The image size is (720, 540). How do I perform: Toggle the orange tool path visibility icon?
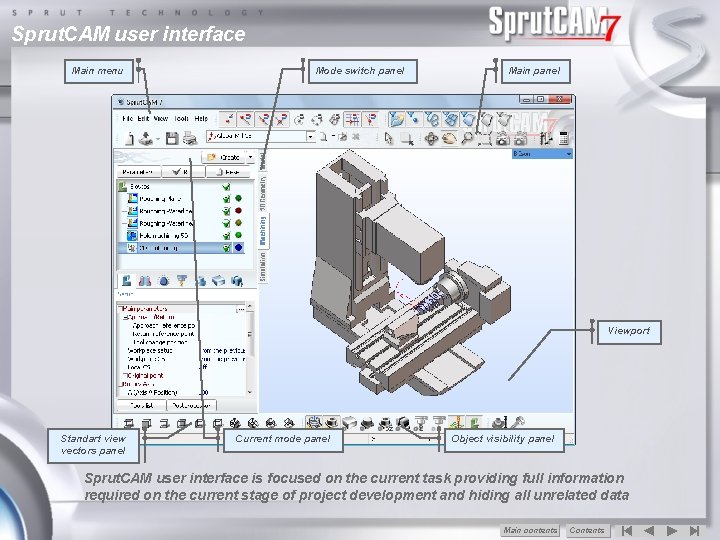click(x=456, y=422)
